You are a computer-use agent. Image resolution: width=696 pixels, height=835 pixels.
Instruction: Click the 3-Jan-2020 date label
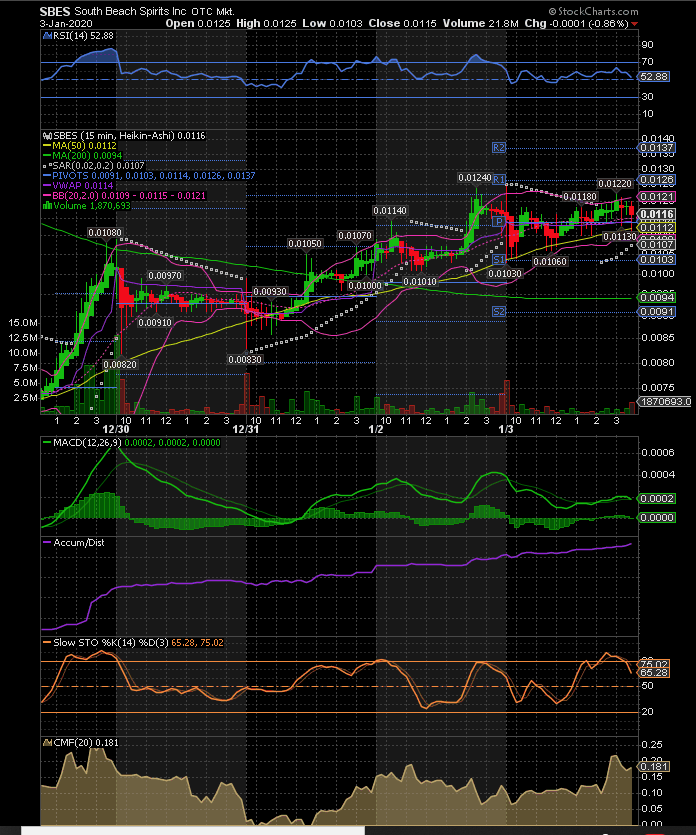click(65, 23)
